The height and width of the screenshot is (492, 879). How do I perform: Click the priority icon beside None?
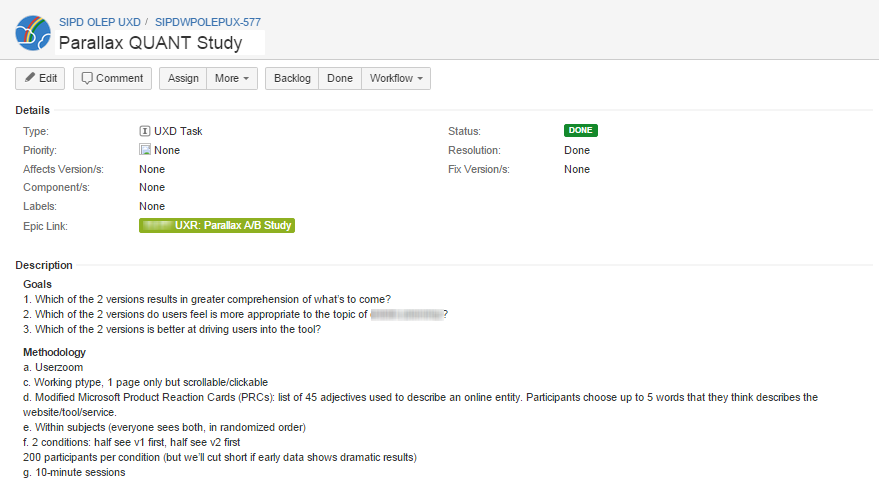(x=145, y=150)
